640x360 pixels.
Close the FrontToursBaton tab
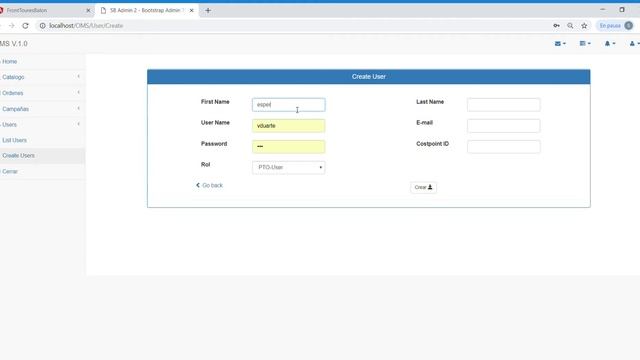(88, 11)
